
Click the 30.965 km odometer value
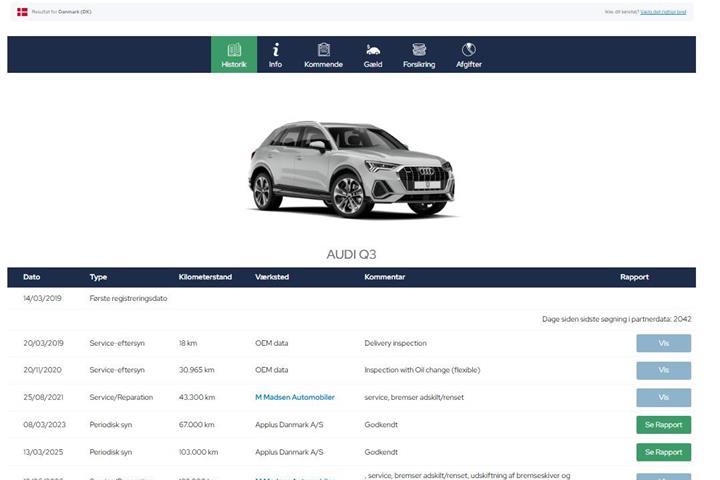[197, 370]
